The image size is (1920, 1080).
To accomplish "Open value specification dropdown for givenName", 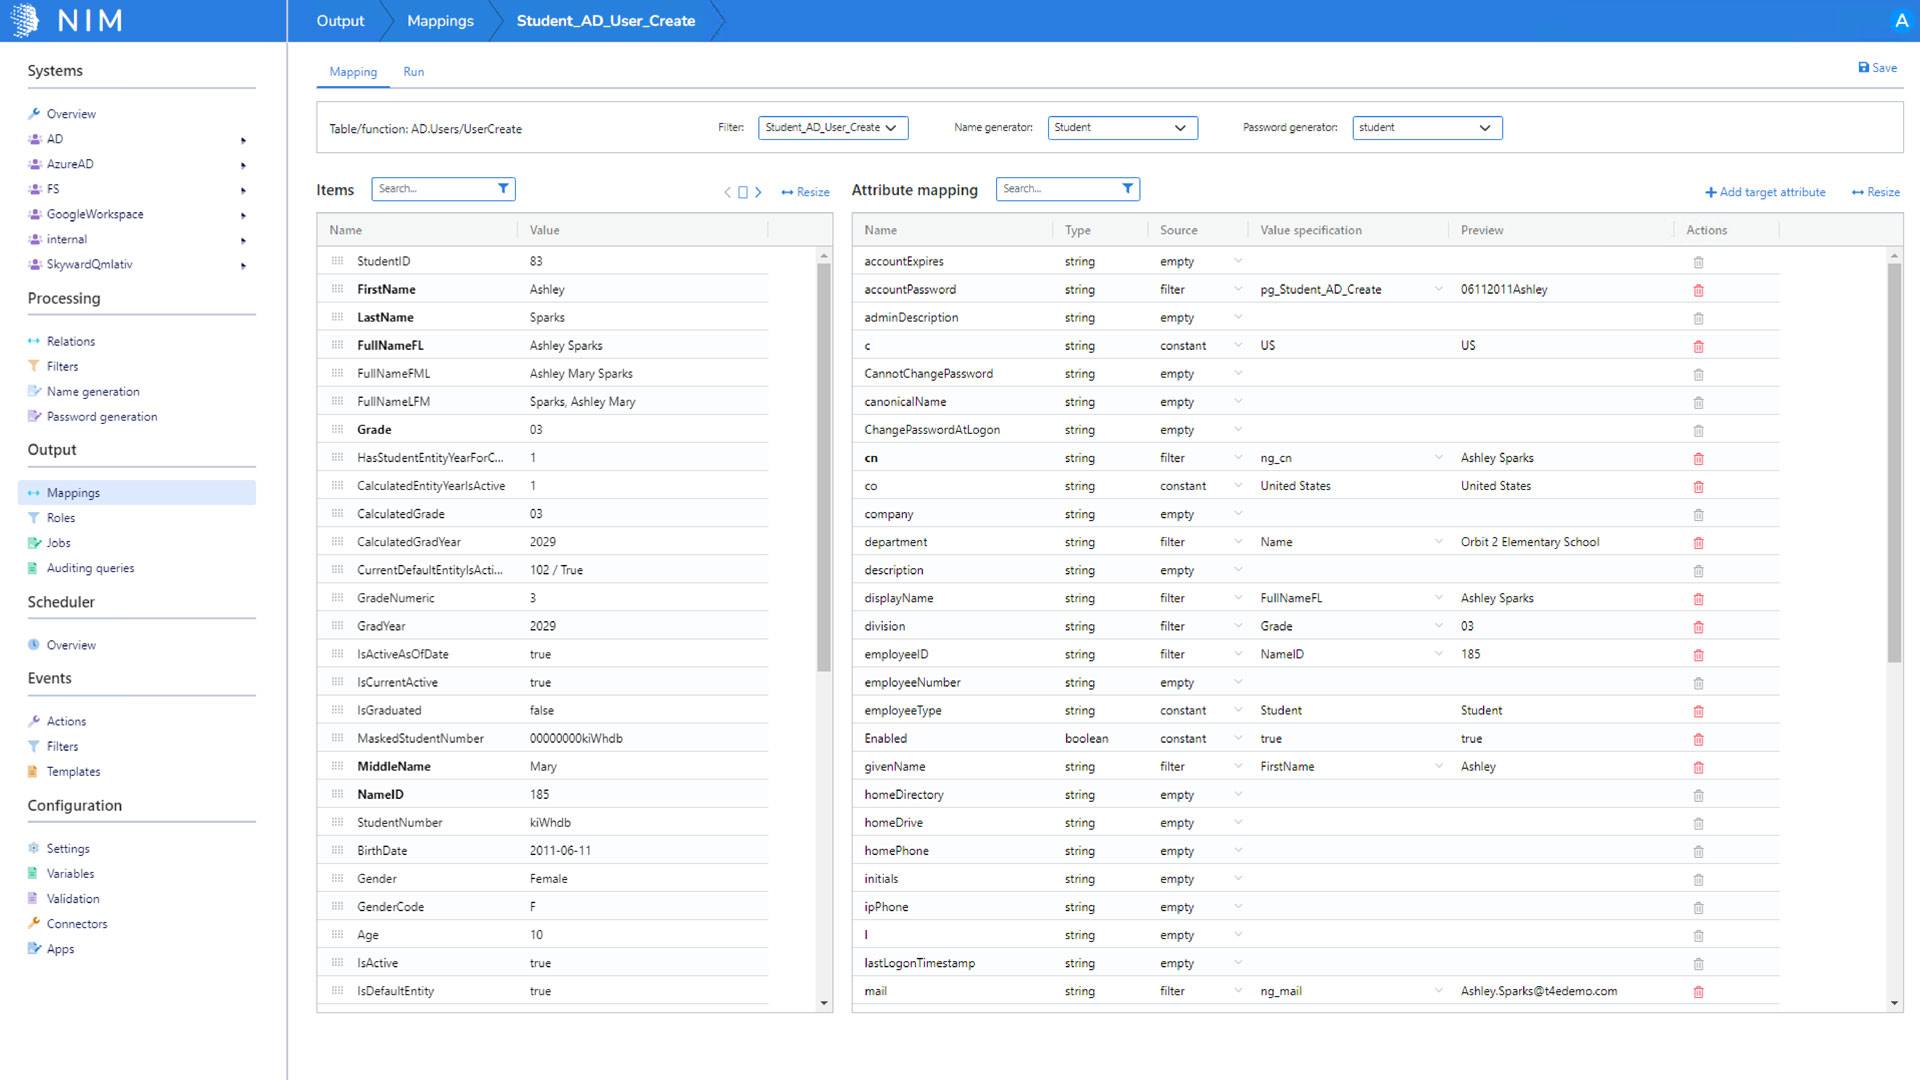I will click(1438, 766).
